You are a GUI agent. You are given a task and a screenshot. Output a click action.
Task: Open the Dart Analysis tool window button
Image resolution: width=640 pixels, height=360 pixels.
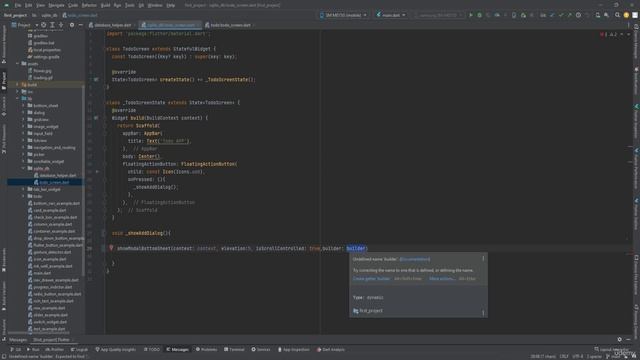tap(331, 349)
